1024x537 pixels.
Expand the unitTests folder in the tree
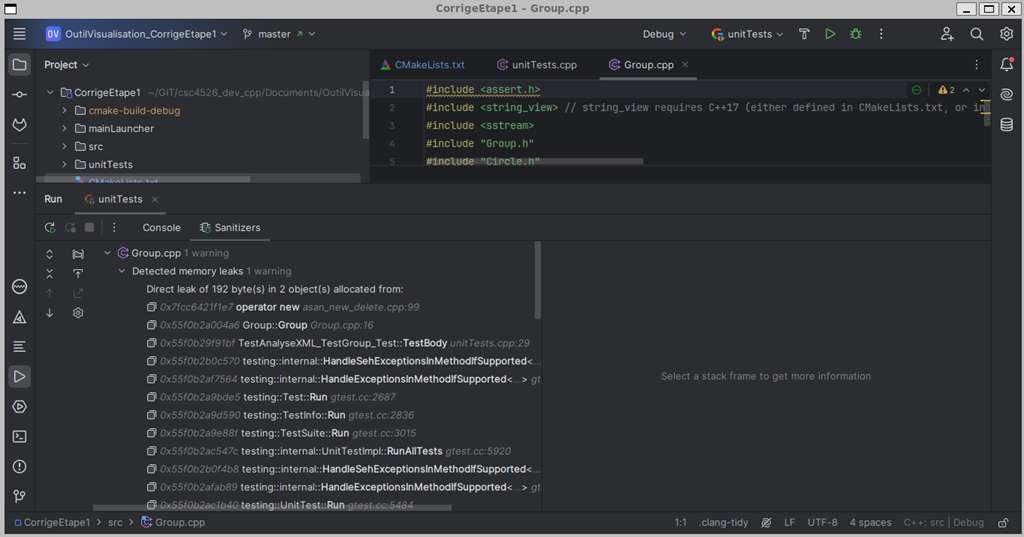[x=64, y=165]
